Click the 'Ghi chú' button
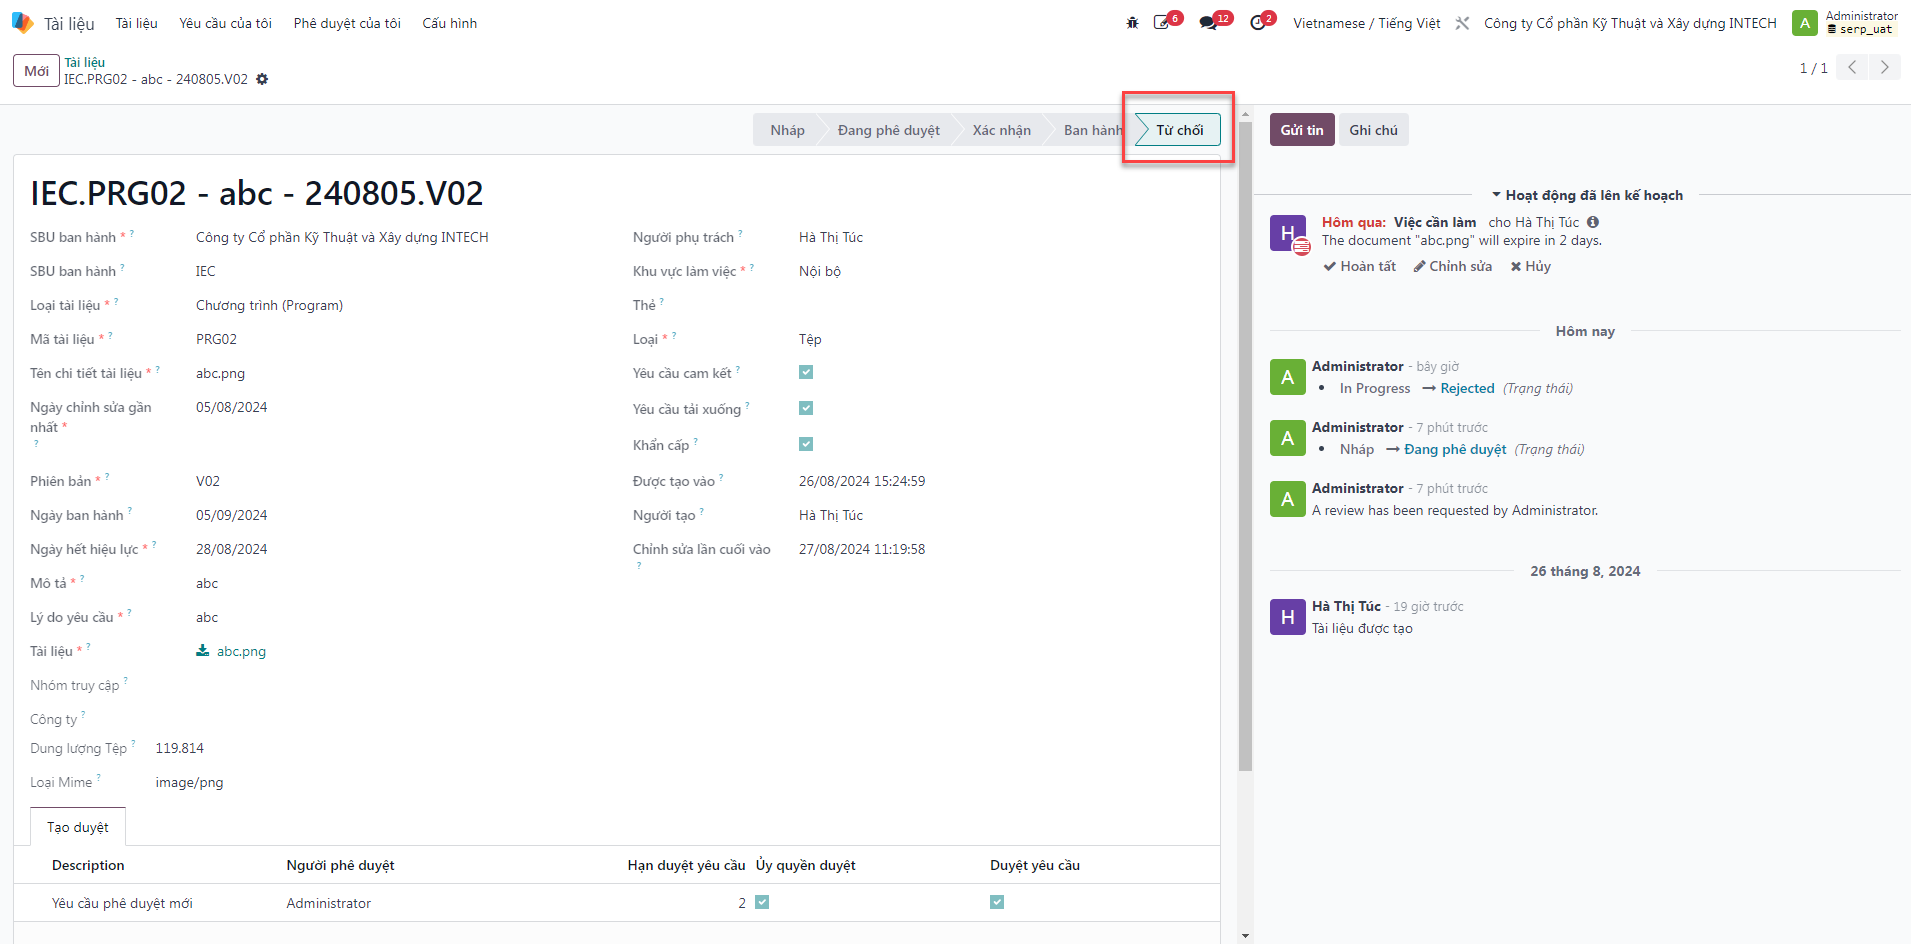The width and height of the screenshot is (1911, 944). coord(1374,130)
